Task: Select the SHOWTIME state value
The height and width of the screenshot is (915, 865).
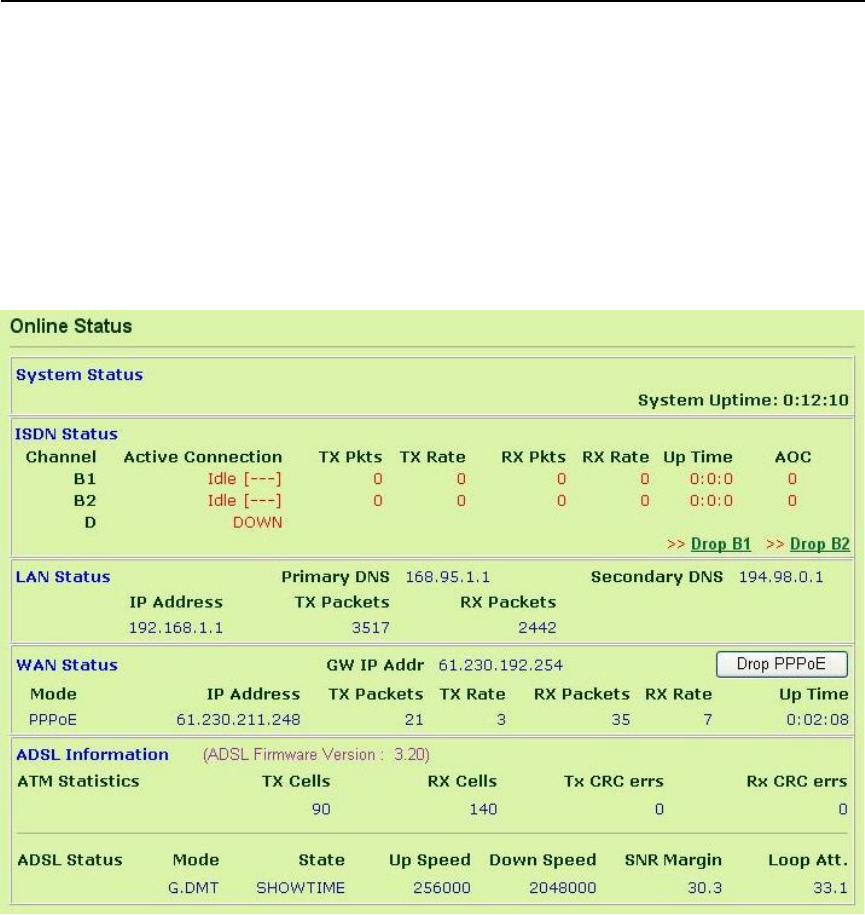Action: (301, 888)
